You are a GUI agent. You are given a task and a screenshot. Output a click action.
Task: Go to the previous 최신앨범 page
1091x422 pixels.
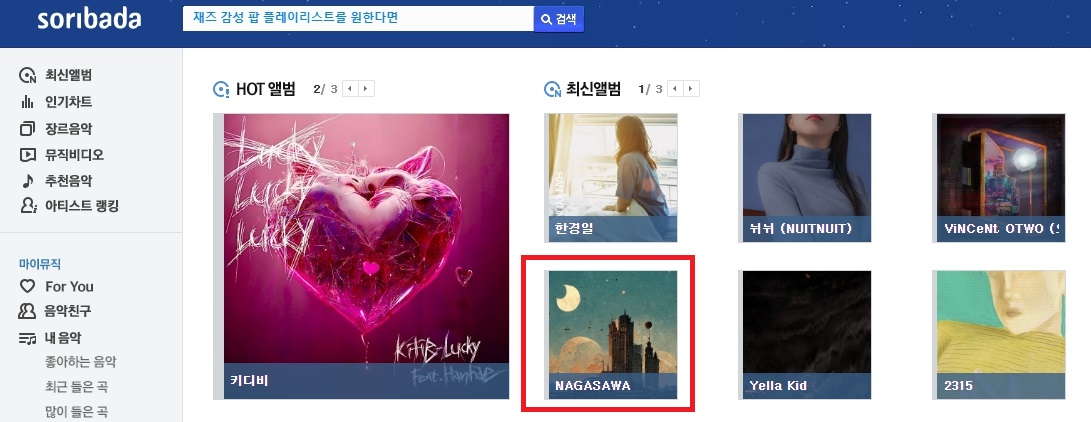click(676, 88)
